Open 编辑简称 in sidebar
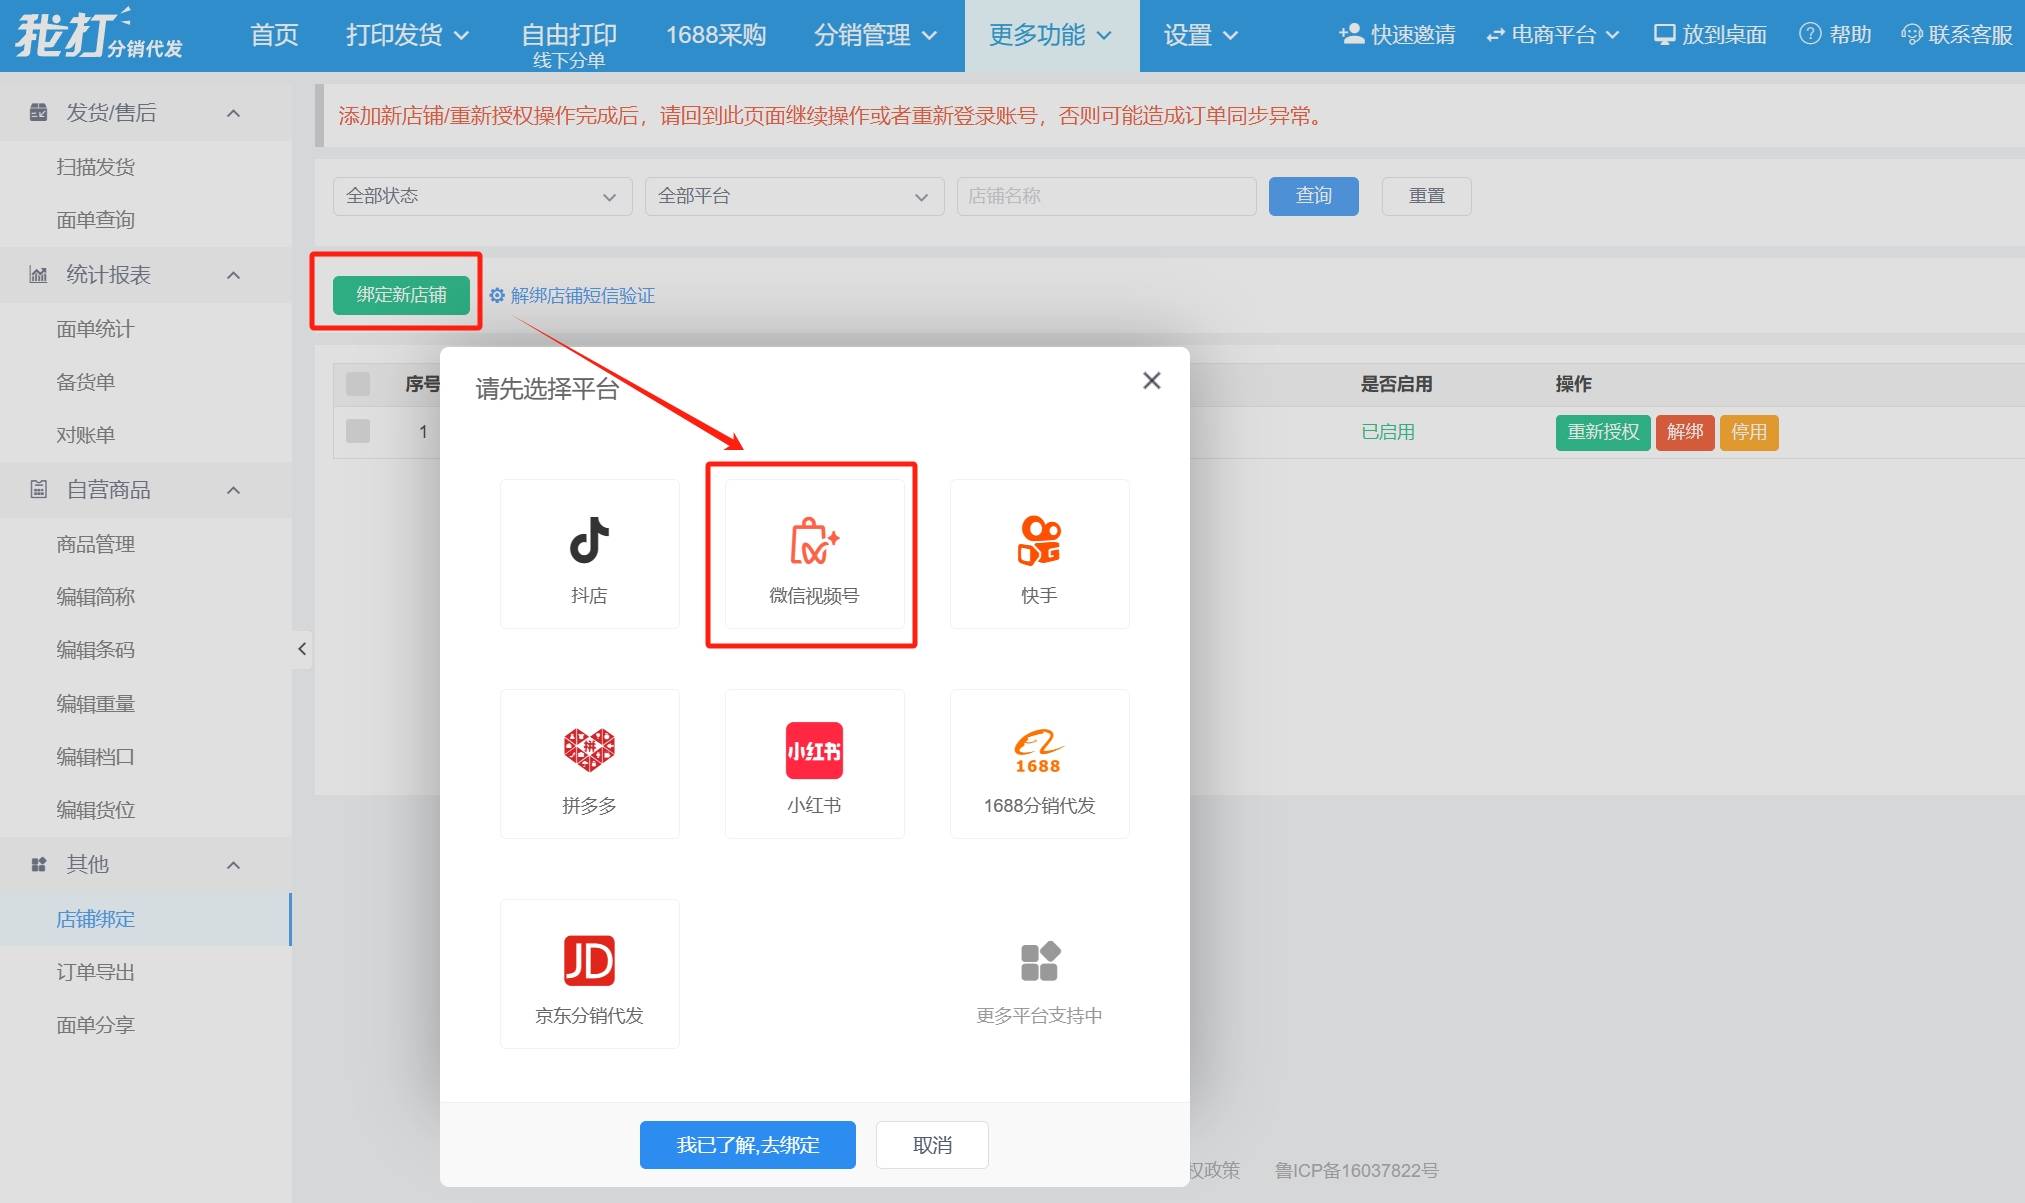2025x1203 pixels. point(95,597)
